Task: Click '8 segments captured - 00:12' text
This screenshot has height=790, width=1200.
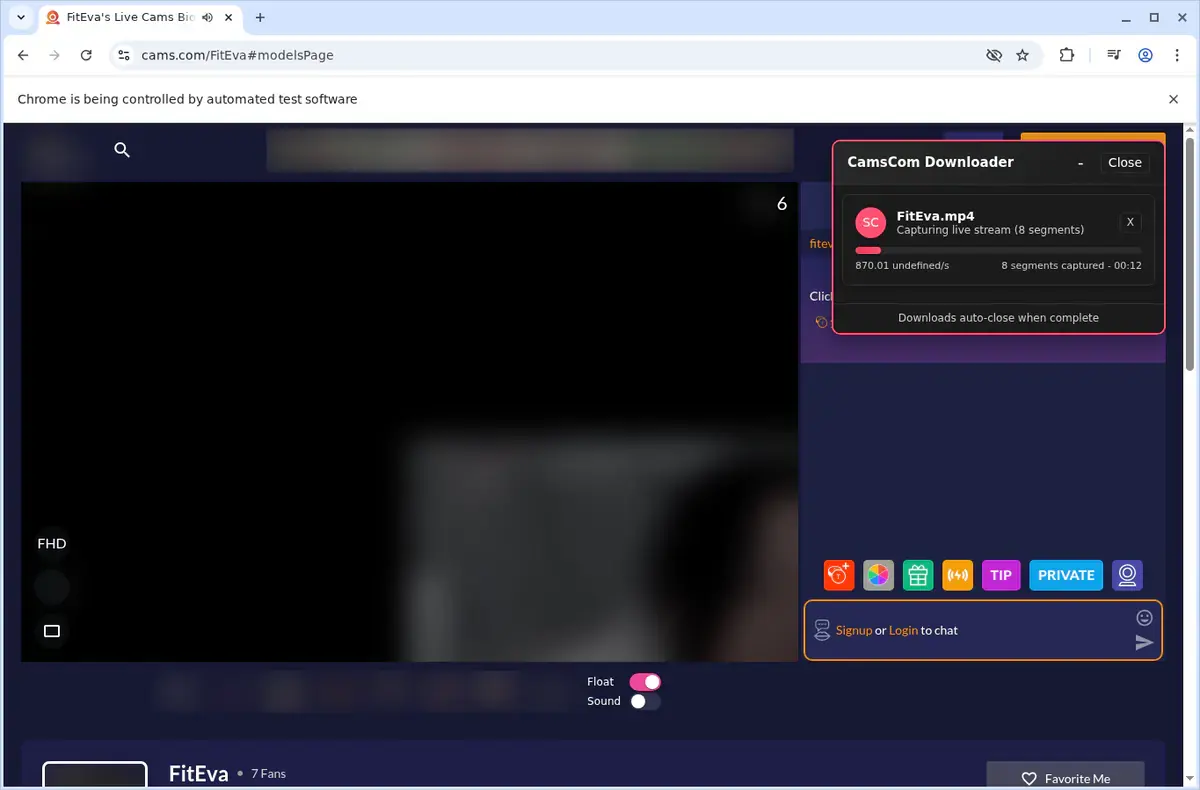Action: pyautogui.click(x=1071, y=266)
